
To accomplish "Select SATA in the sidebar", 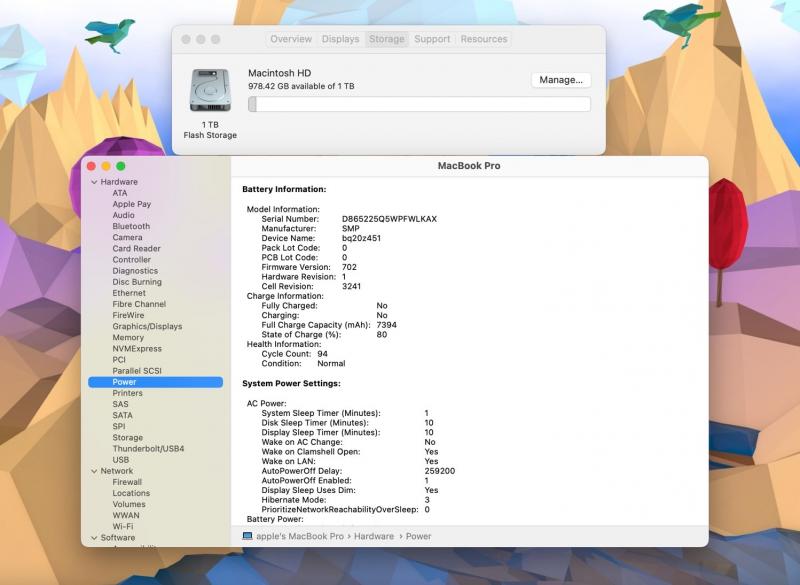I will coord(122,416).
